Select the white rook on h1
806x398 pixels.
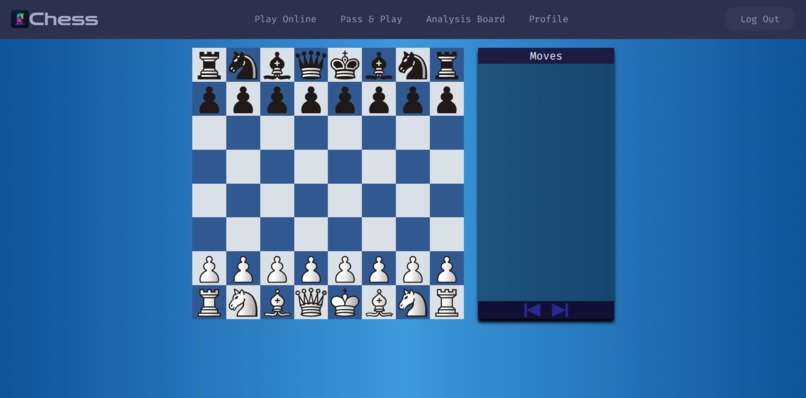[x=447, y=302]
